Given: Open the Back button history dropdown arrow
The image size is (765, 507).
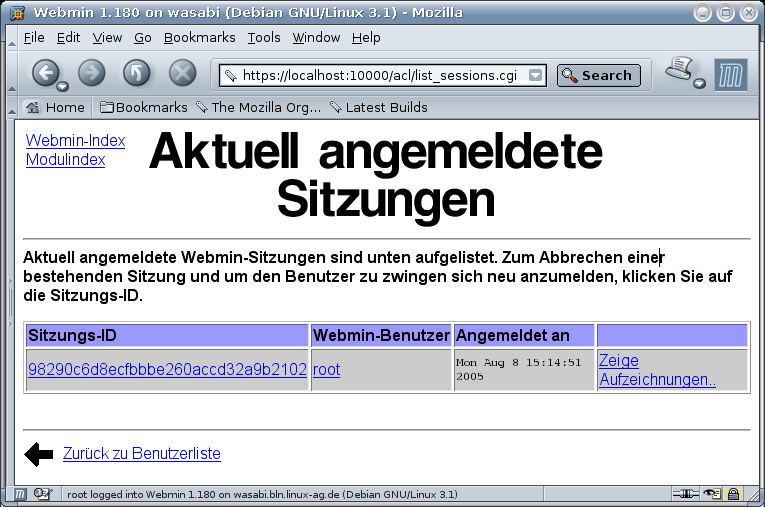Looking at the screenshot, I should [x=62, y=87].
